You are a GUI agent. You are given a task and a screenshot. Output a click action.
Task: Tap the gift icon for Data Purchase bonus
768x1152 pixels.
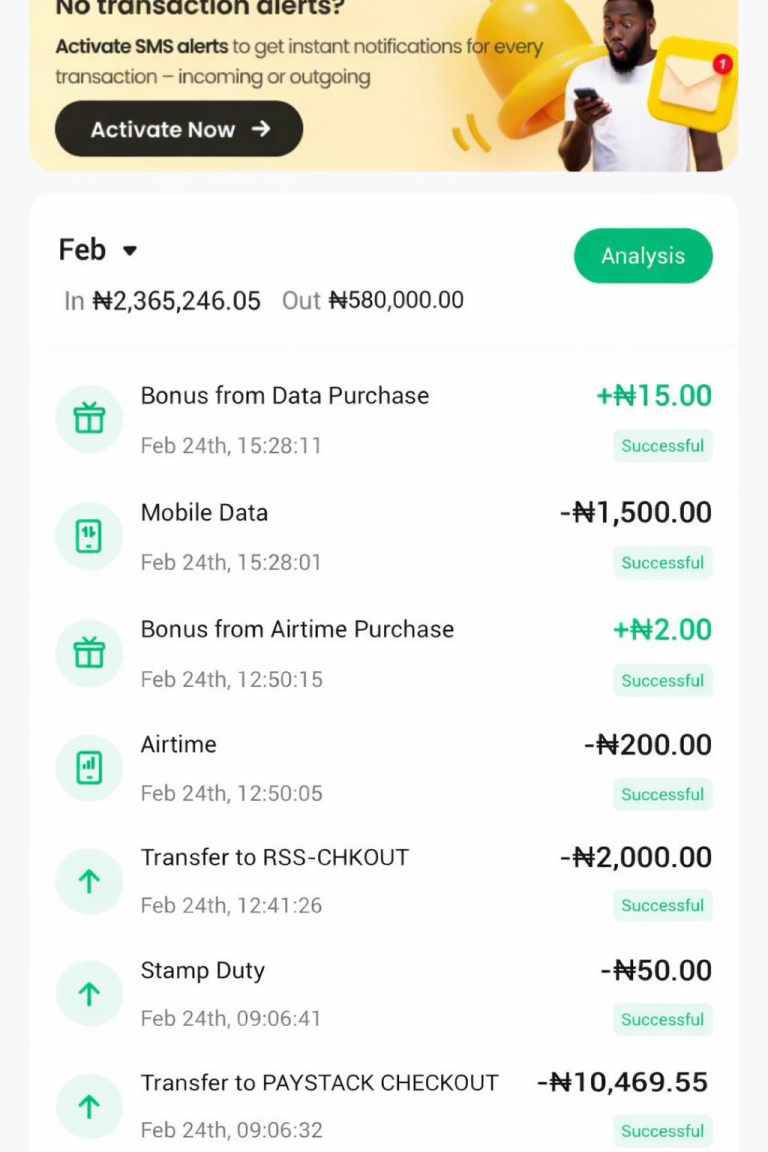point(89,419)
